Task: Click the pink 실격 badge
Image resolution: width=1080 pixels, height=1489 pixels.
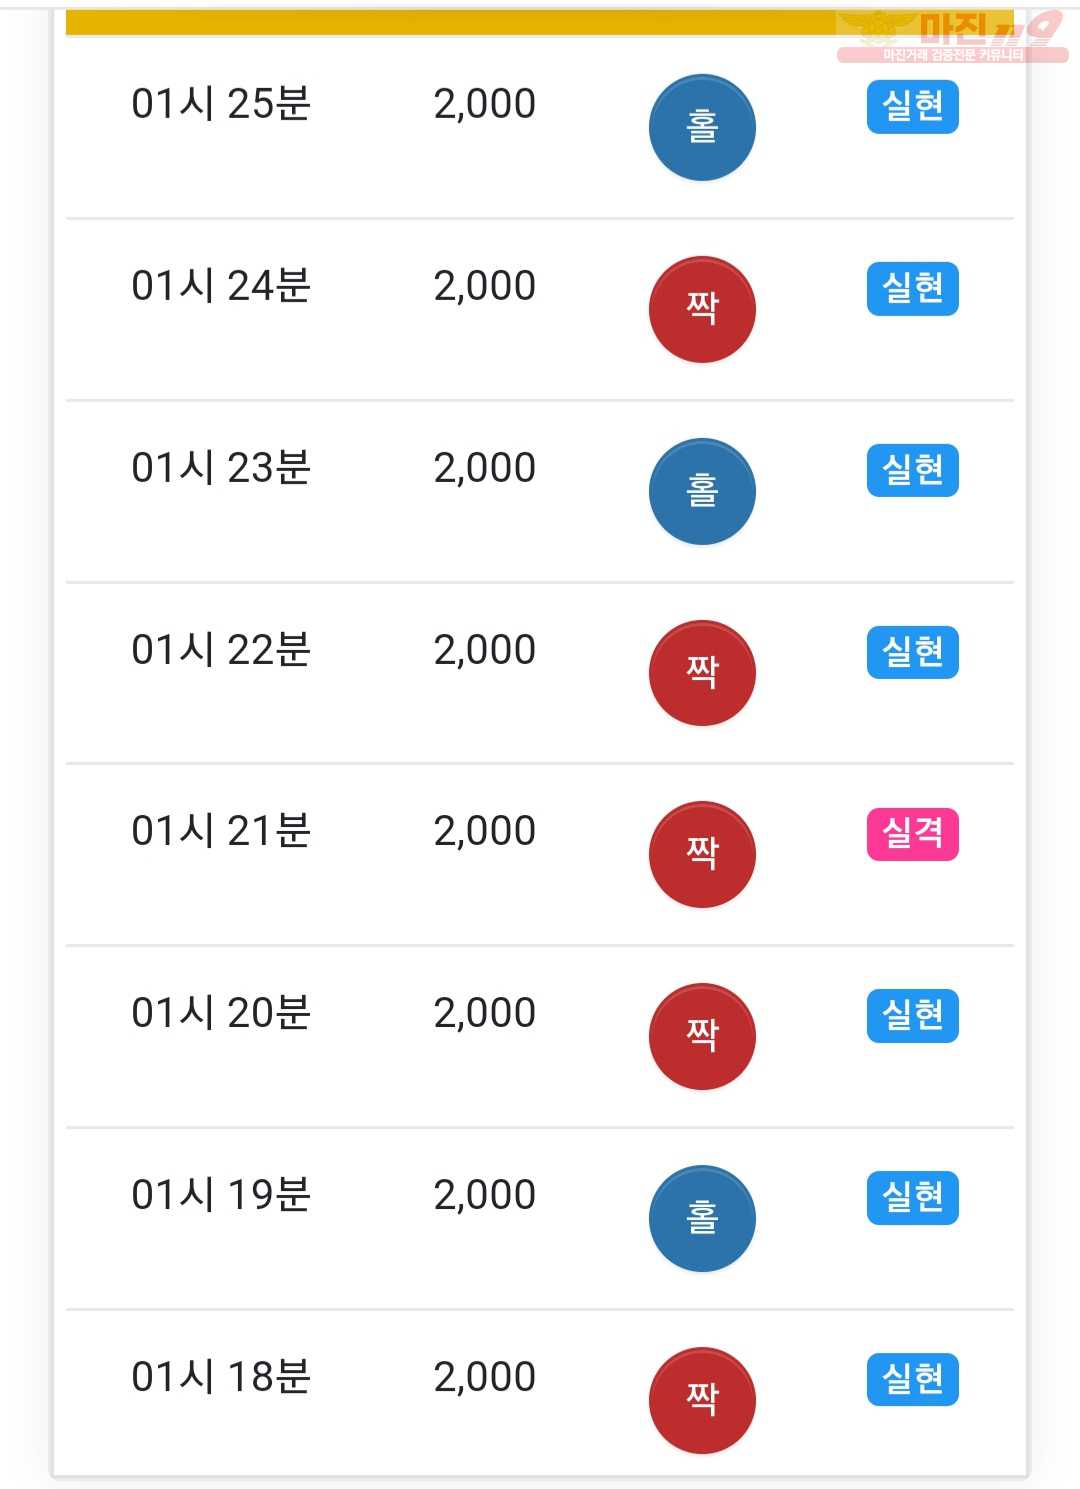Action: point(912,834)
